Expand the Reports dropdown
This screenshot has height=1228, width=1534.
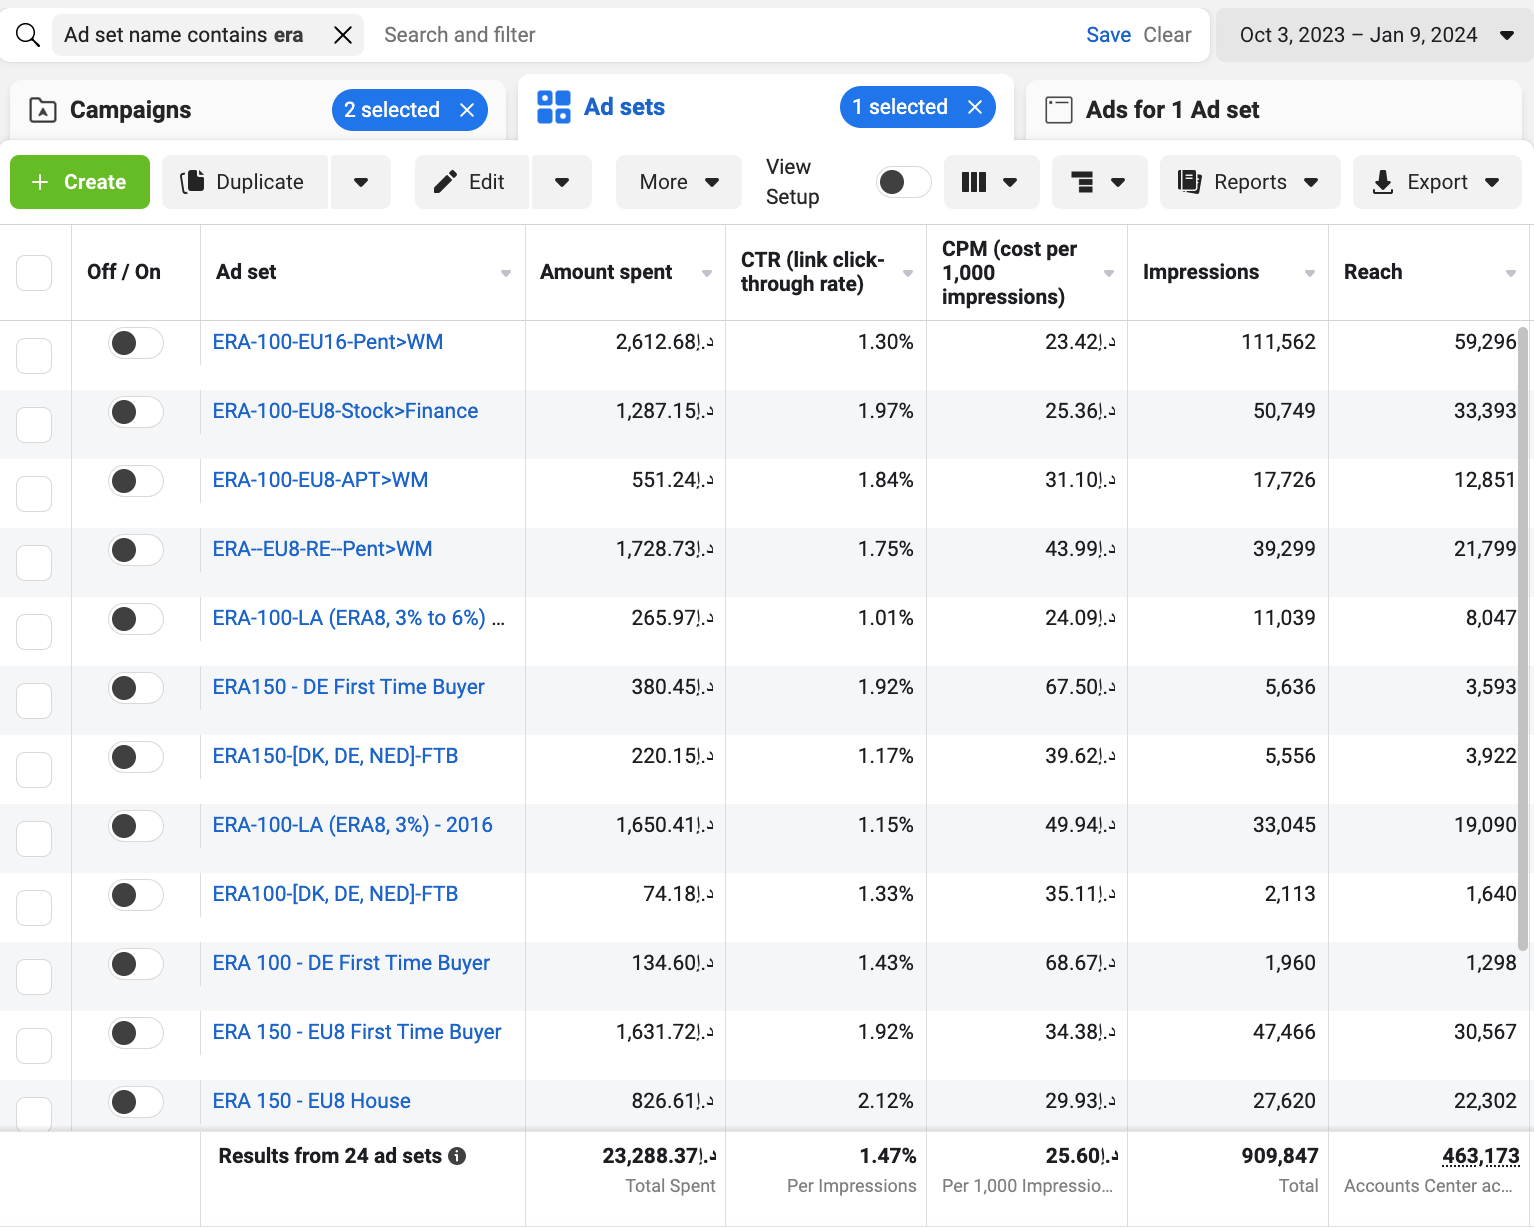click(1249, 182)
